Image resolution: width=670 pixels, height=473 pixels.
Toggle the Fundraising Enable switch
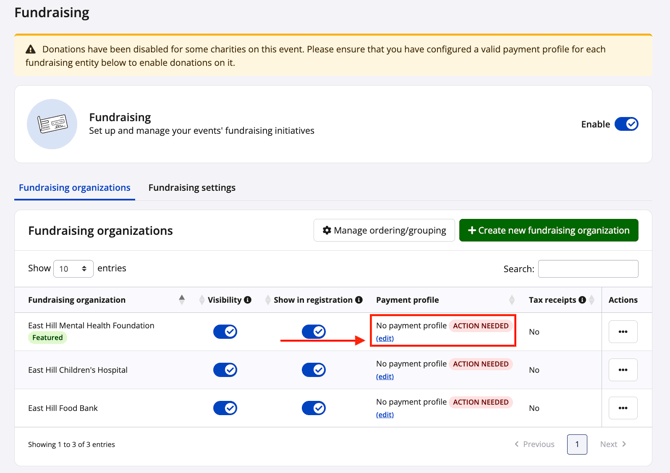[626, 124]
